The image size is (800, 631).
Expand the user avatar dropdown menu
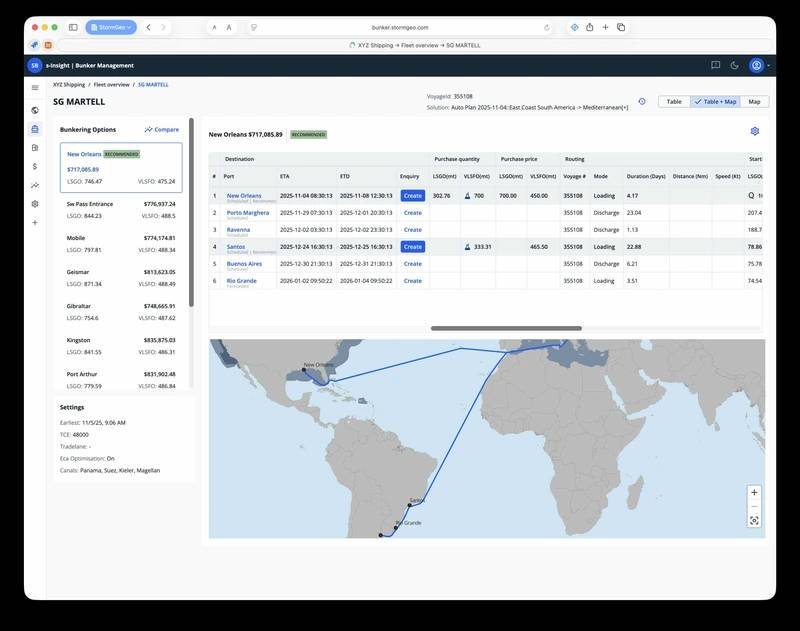(x=756, y=64)
